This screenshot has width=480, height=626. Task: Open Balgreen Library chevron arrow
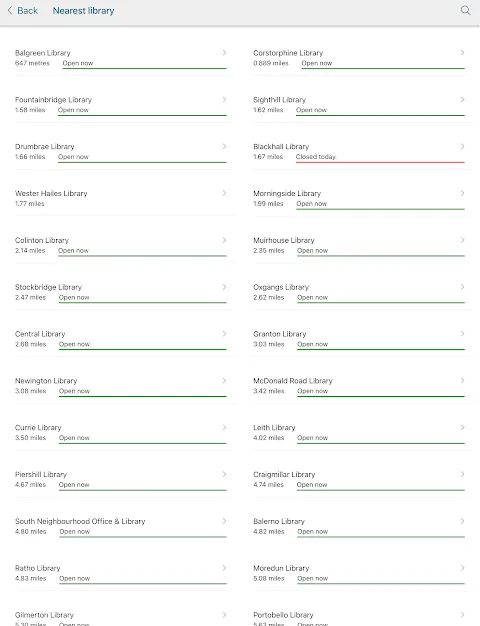[224, 53]
